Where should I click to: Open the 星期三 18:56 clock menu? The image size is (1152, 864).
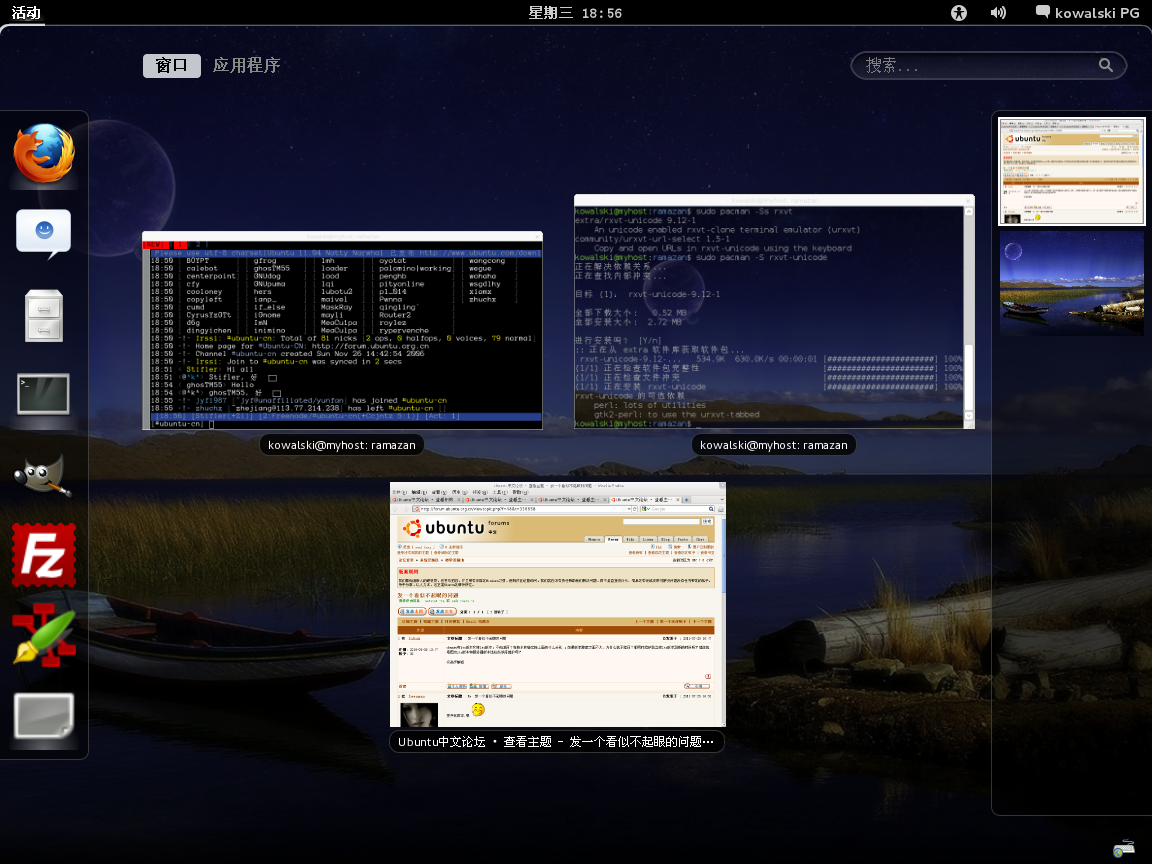click(x=575, y=12)
